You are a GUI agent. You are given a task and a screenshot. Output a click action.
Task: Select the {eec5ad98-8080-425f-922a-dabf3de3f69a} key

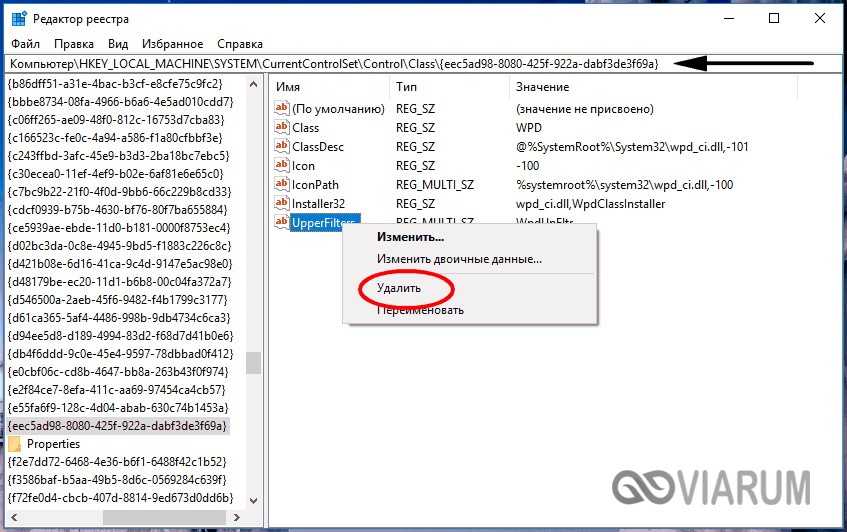click(117, 426)
